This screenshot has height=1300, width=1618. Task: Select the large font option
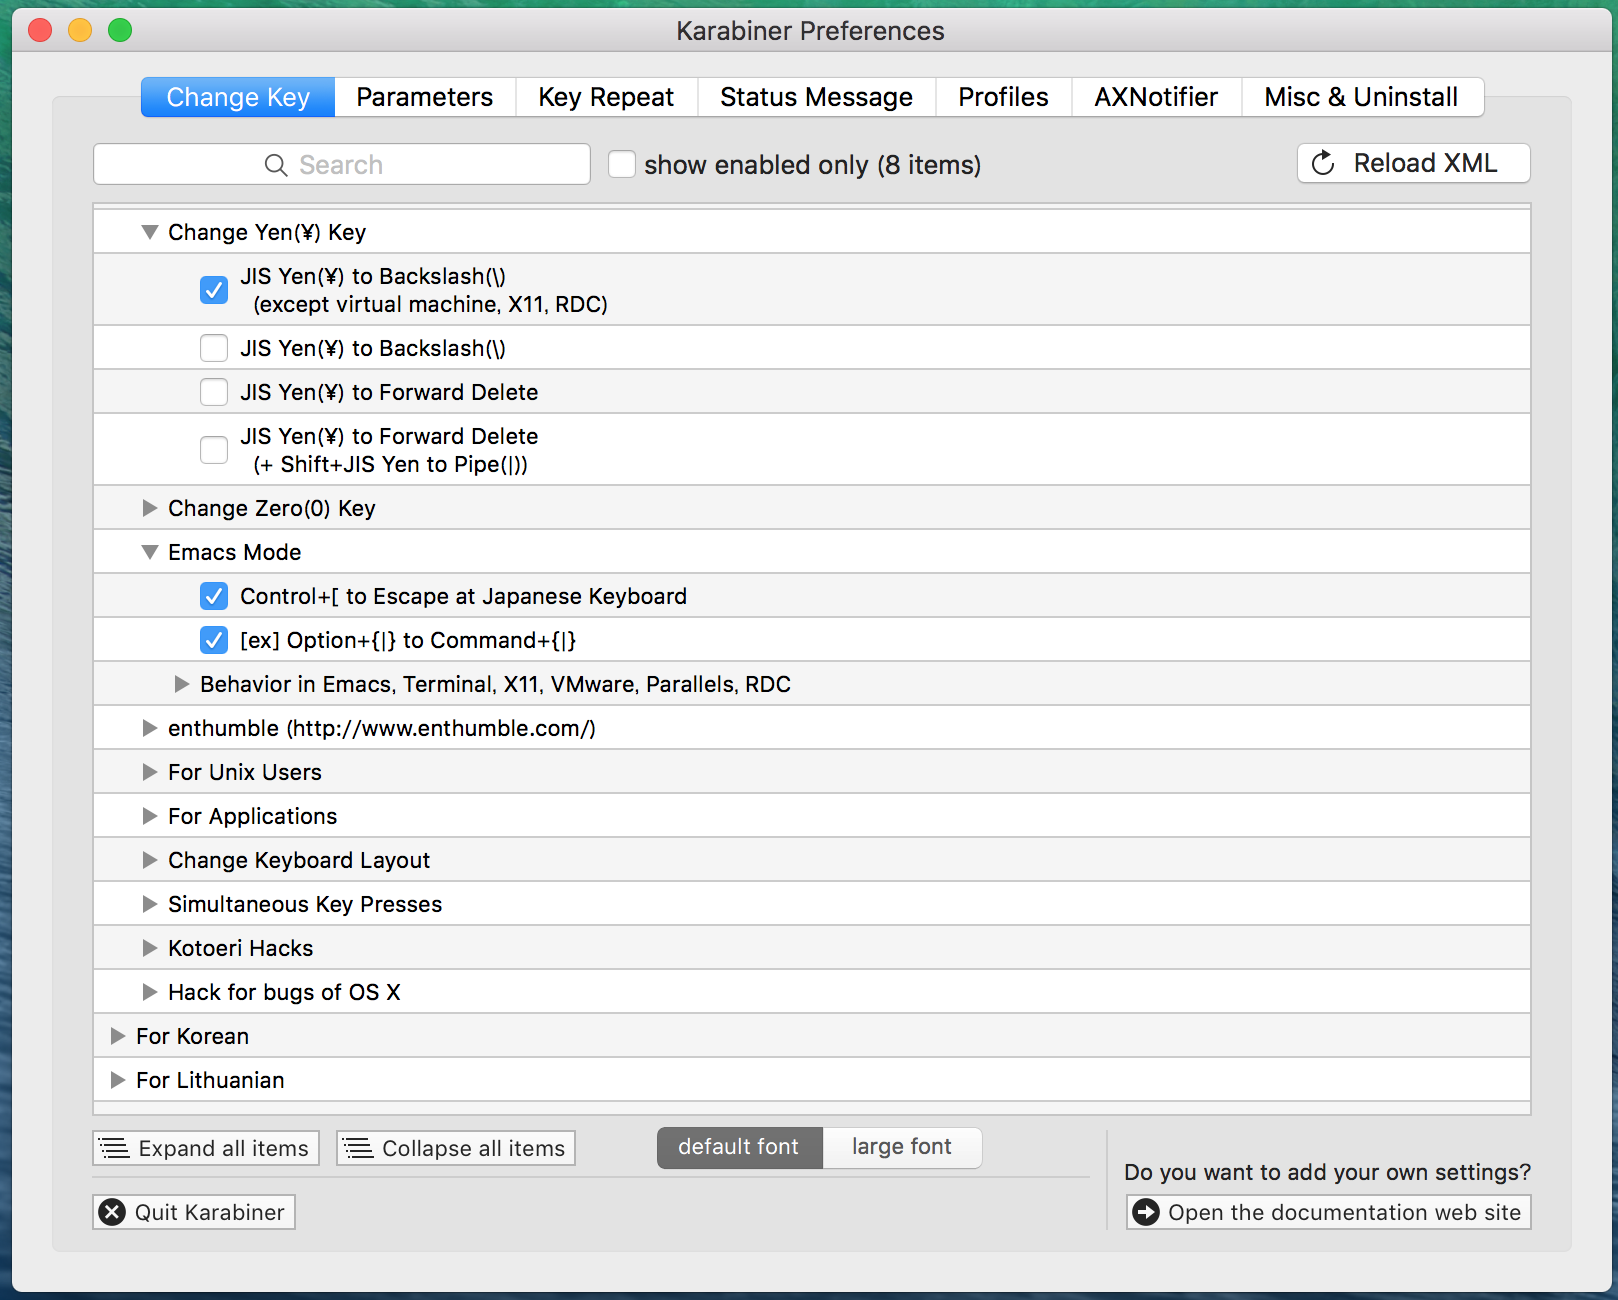point(902,1147)
